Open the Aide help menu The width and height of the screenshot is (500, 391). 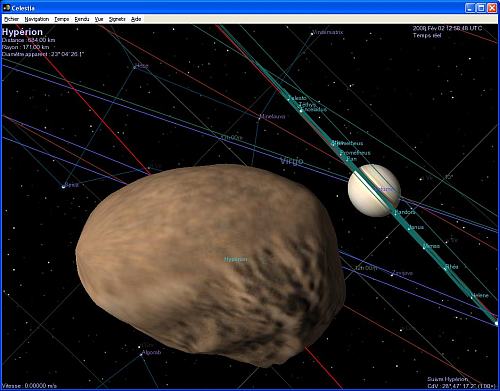click(136, 19)
